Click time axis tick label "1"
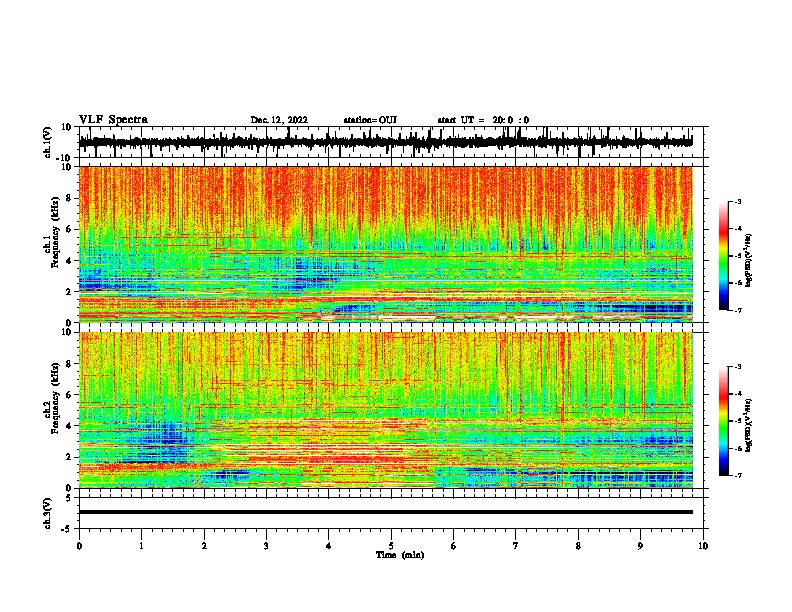Viewport: 792px width, 612px height. (x=141, y=546)
